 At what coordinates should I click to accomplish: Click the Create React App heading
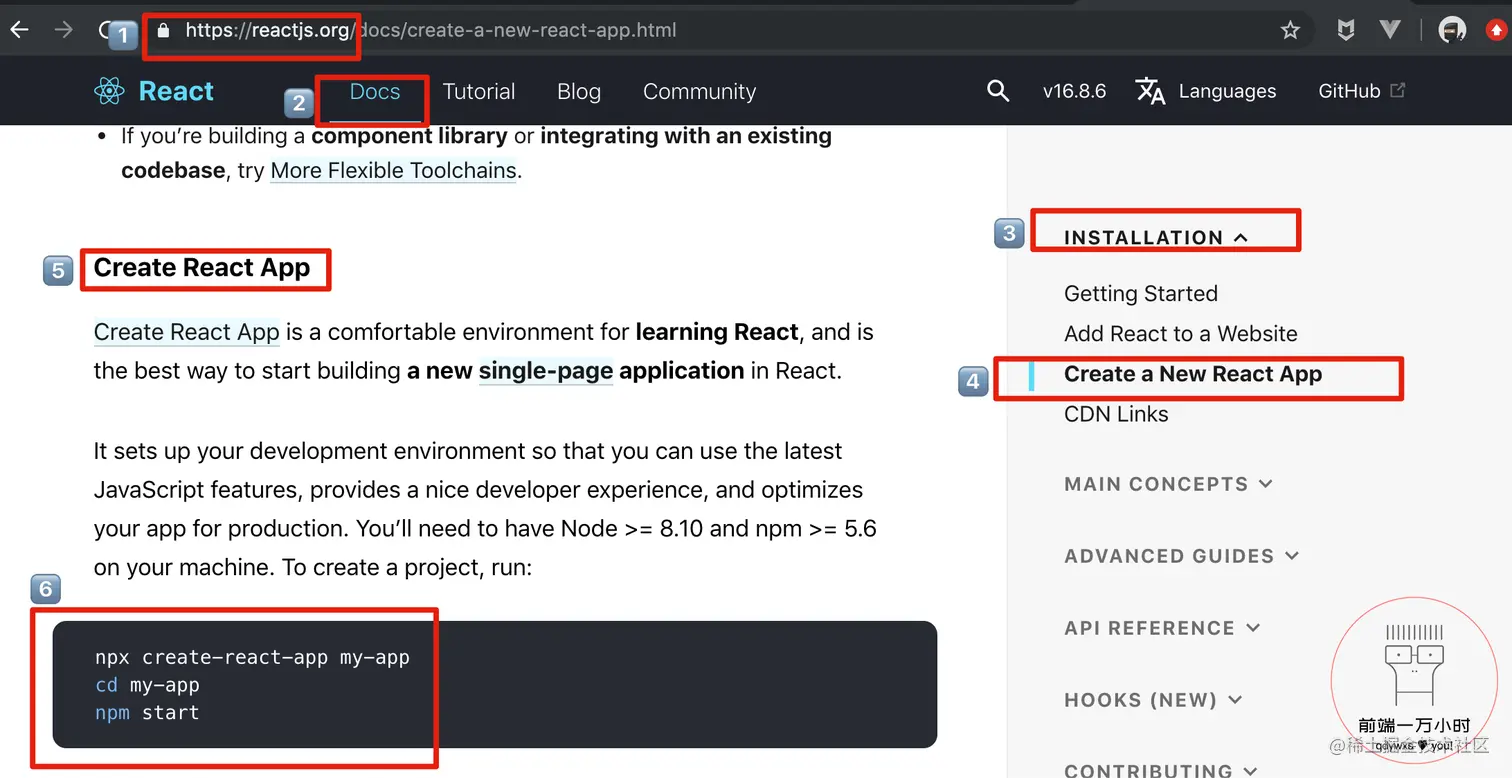(202, 268)
